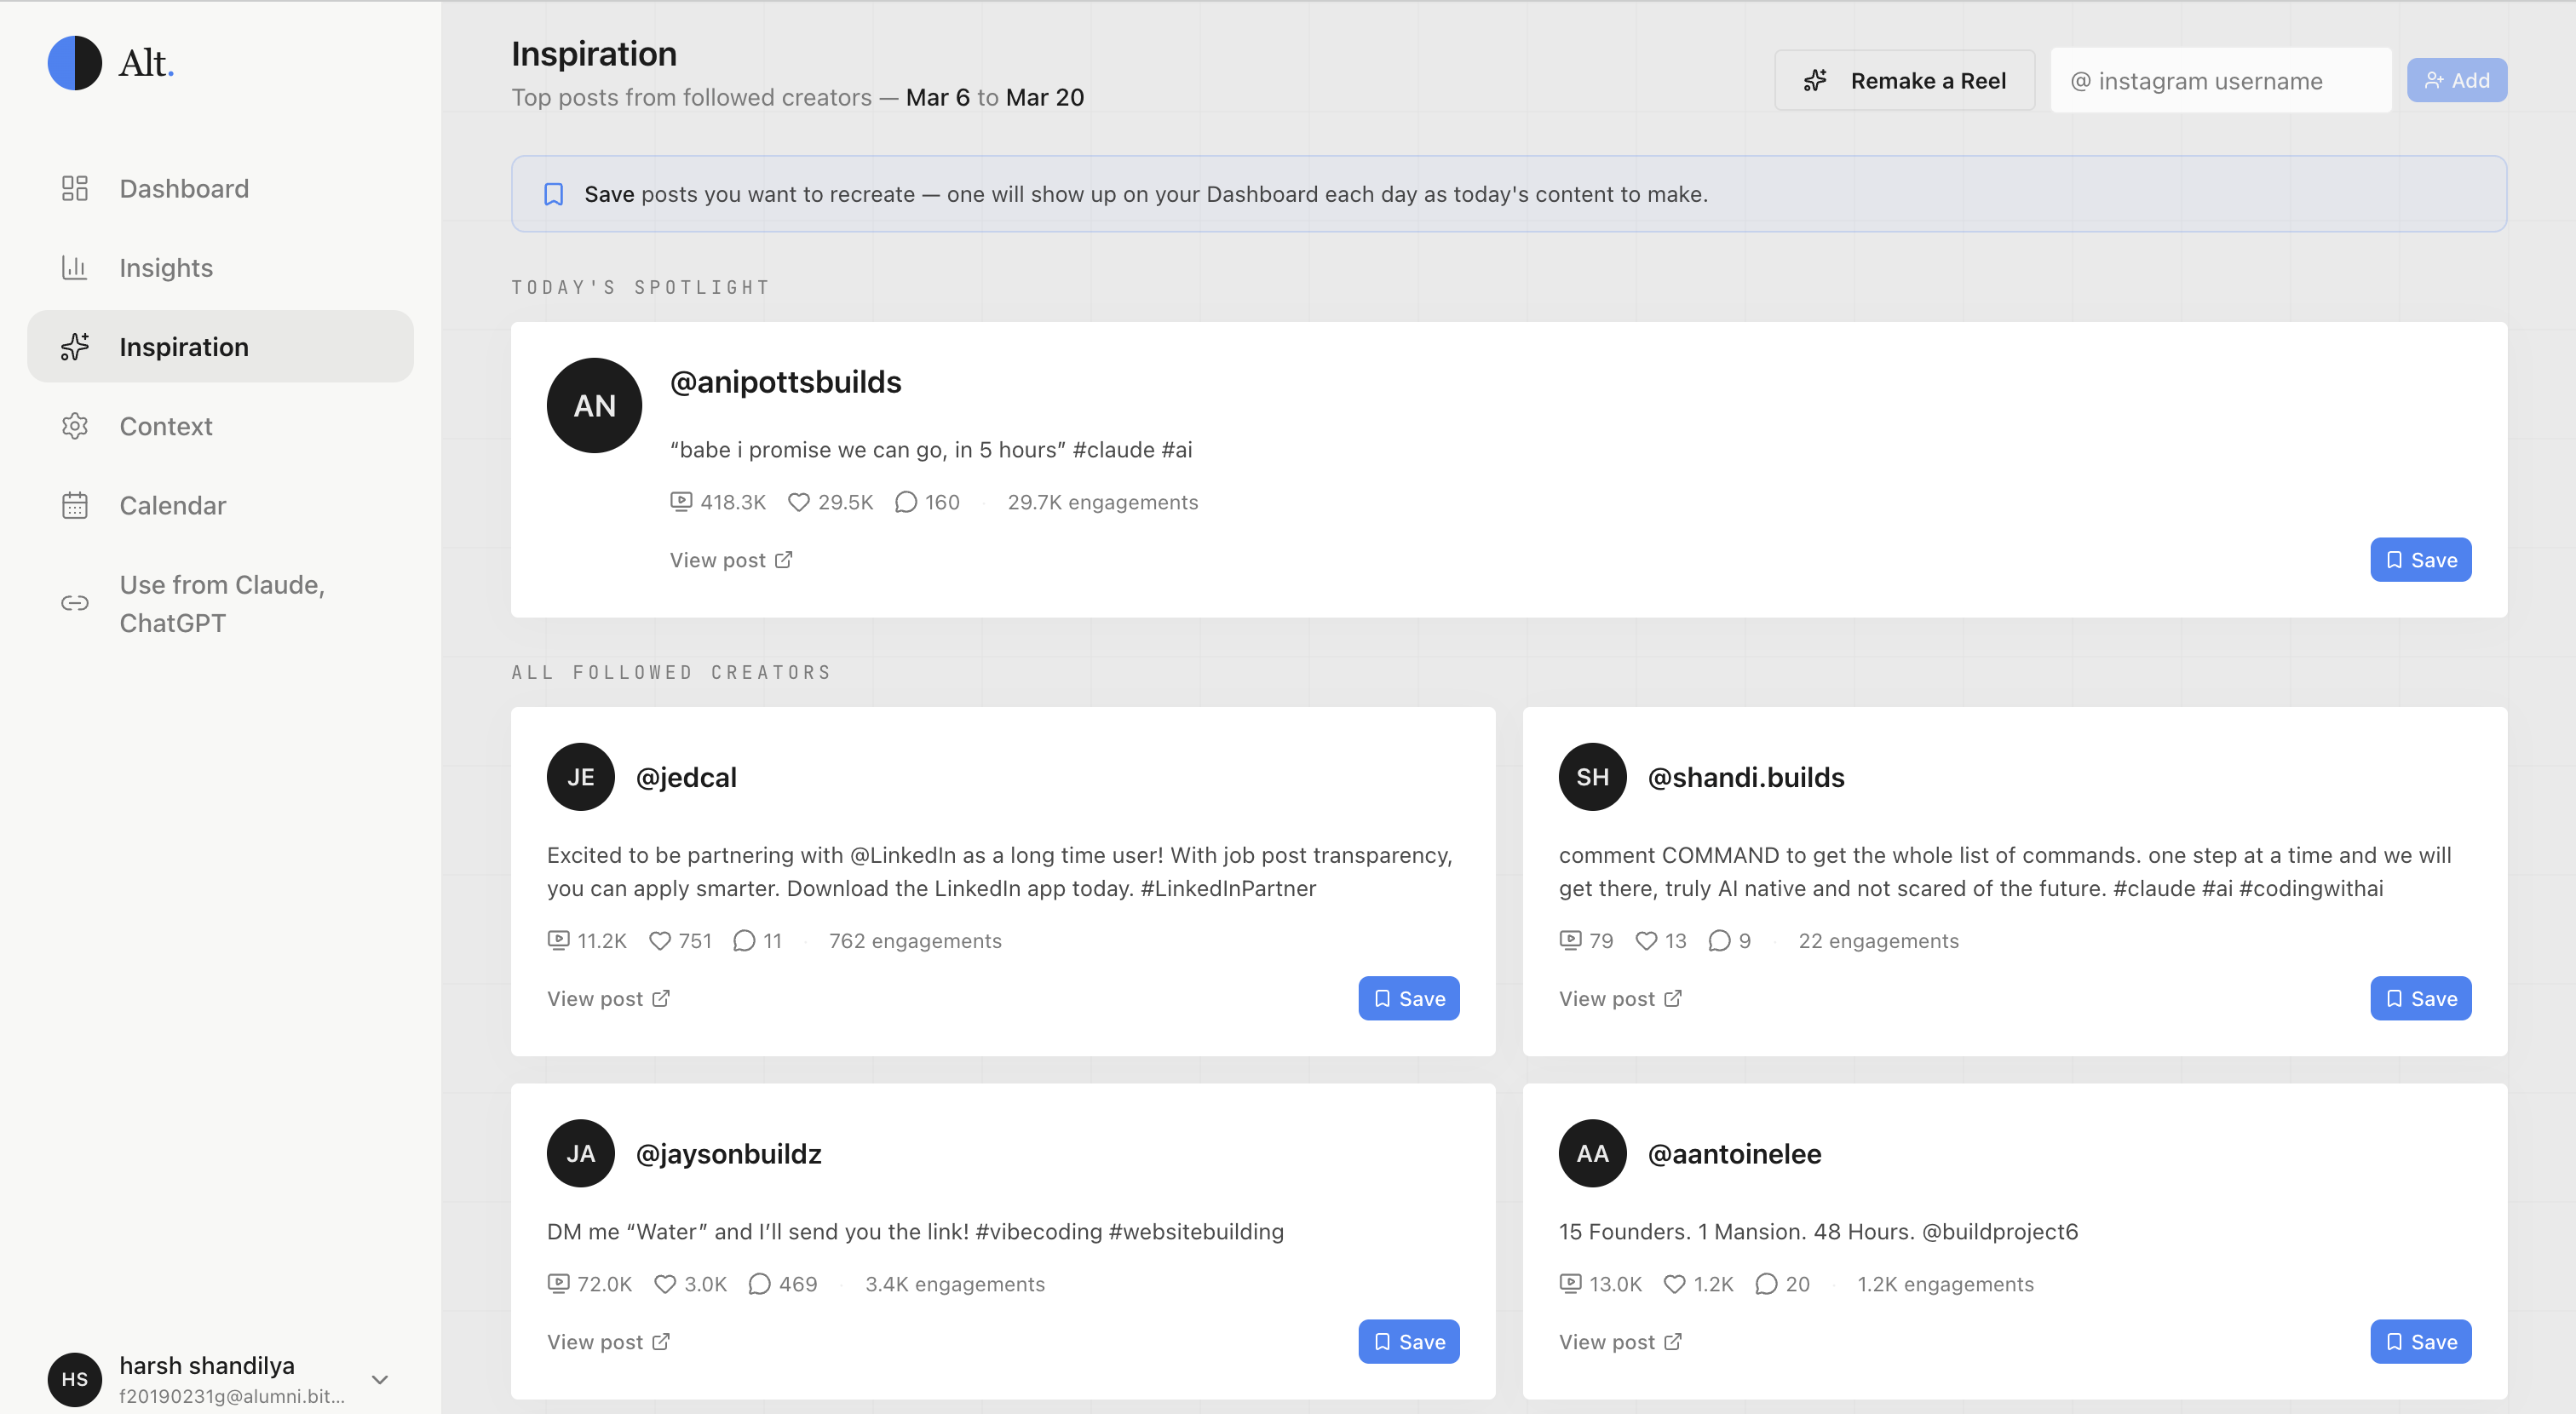Viewport: 2576px width, 1414px height.
Task: Click the Remake a Reel button
Action: tap(1904, 80)
